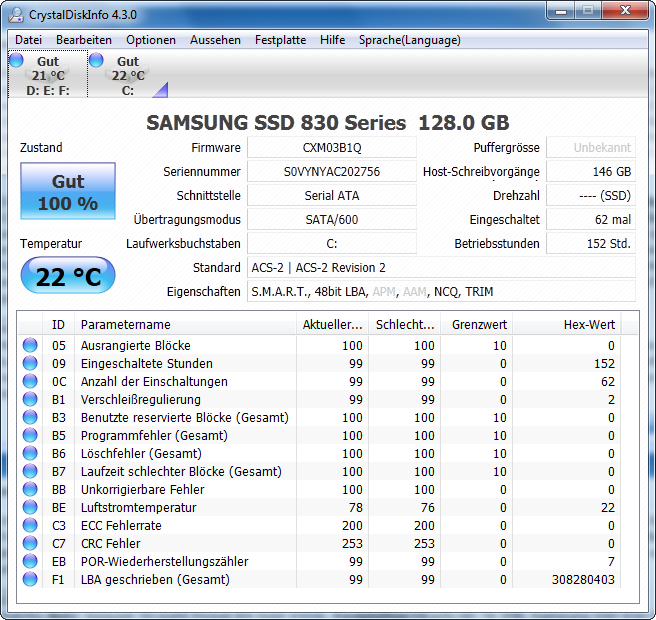
Task: Click worst value 76 in Luftstromtemperatur row
Action: pyautogui.click(x=428, y=507)
